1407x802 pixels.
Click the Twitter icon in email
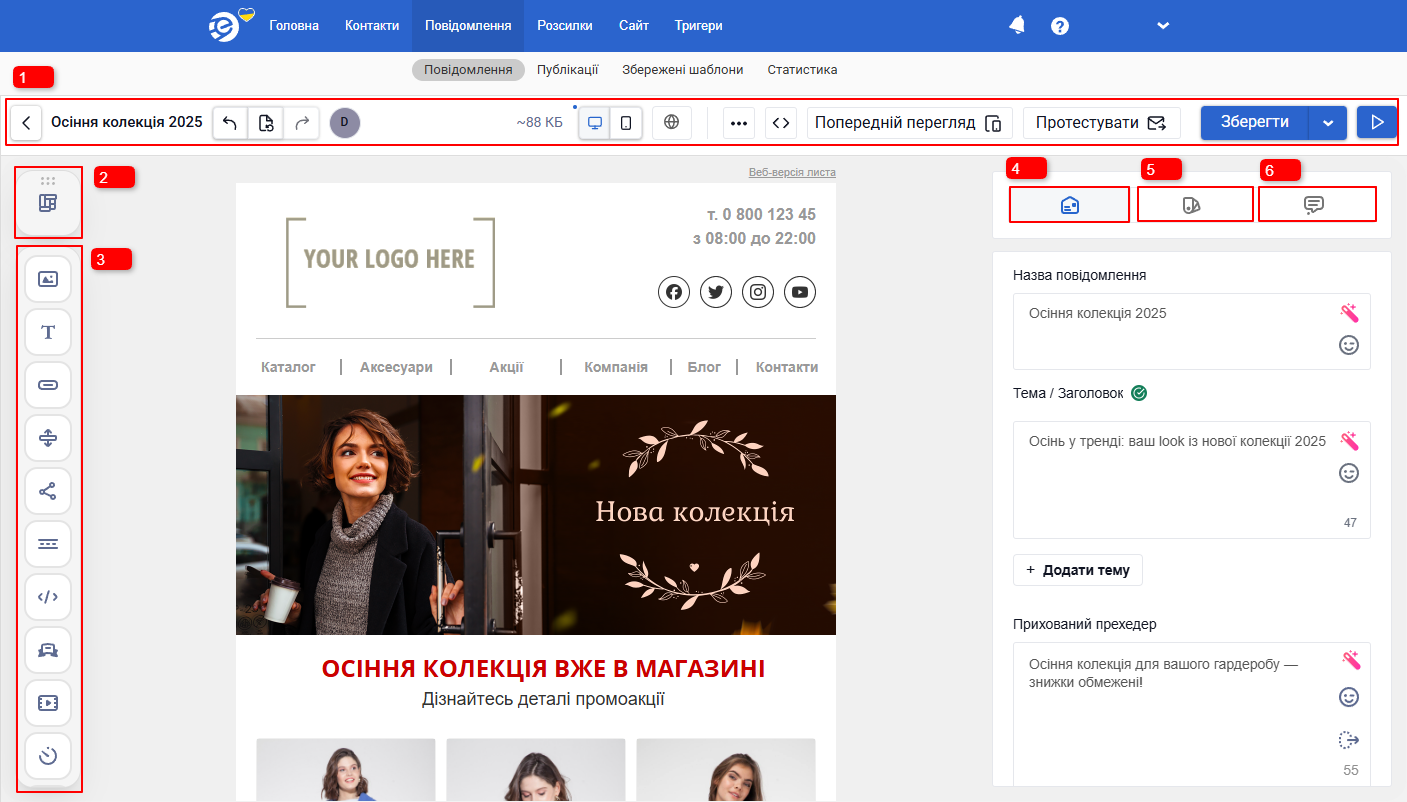(x=716, y=292)
